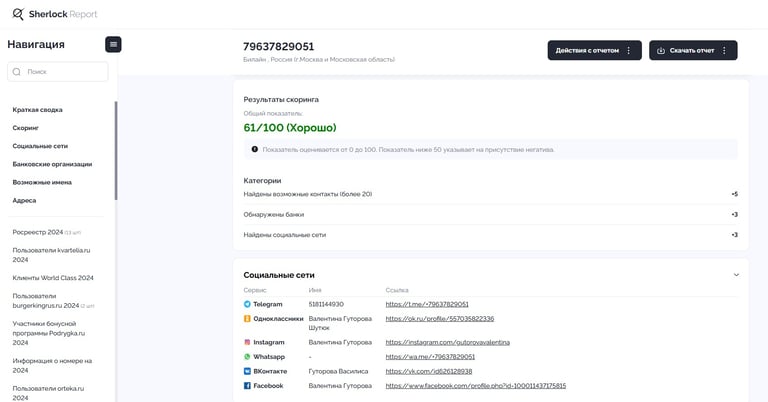Click the Telegram service icon
Viewport: 768px width, 402px height.
click(x=247, y=304)
